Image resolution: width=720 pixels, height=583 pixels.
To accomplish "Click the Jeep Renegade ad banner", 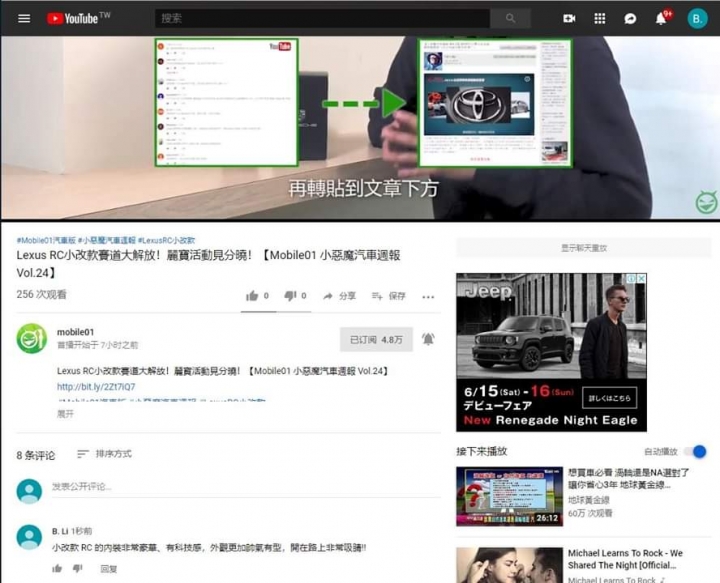I will [x=551, y=352].
